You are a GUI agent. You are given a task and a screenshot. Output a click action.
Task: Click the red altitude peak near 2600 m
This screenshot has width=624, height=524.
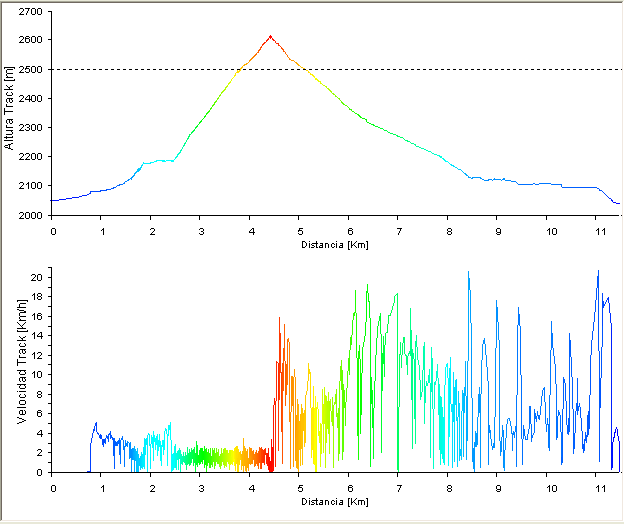271,37
